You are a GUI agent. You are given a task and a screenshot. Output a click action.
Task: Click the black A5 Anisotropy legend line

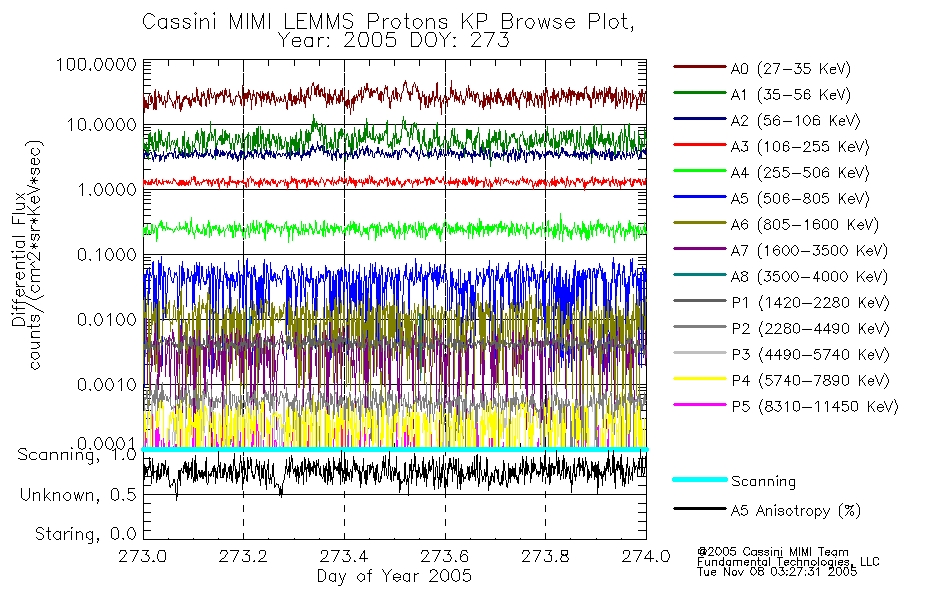pyautogui.click(x=700, y=509)
